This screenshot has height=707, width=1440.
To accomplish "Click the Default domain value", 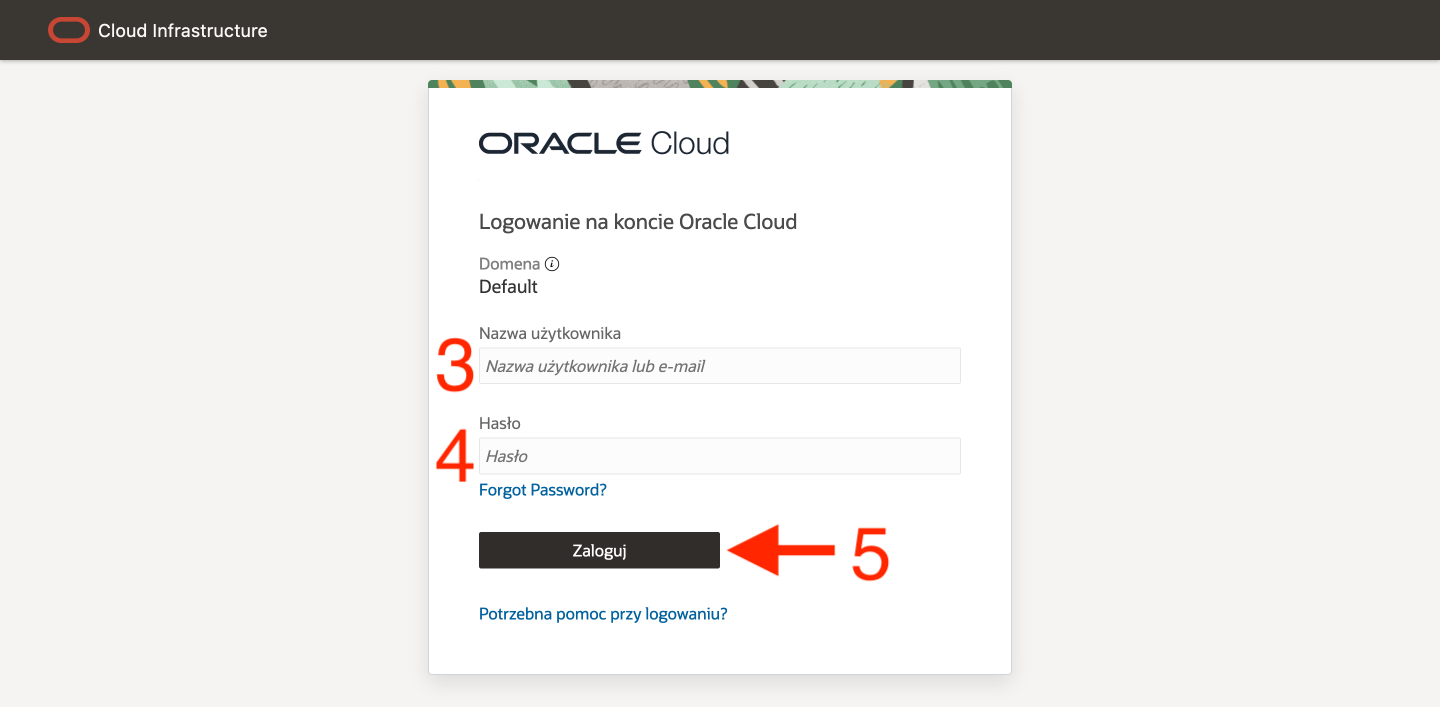I will [508, 287].
